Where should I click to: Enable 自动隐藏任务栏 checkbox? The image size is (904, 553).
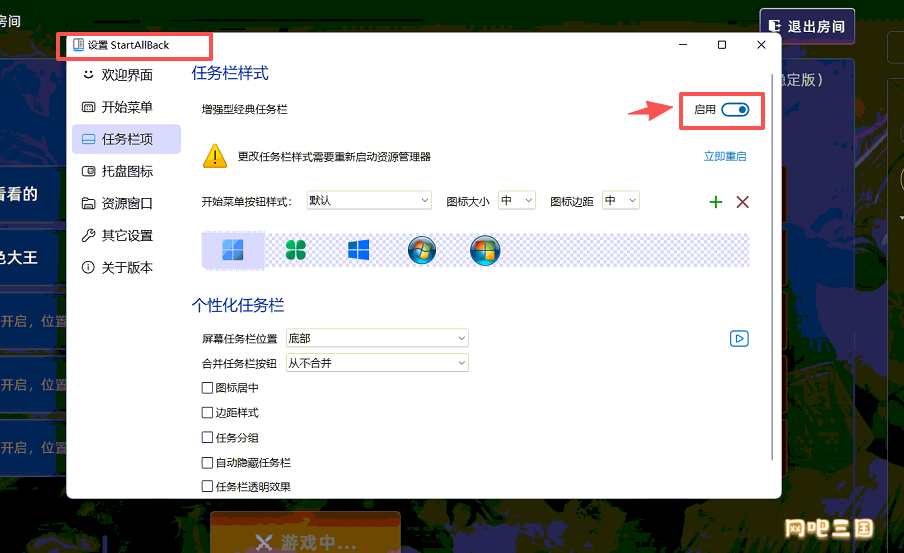208,462
